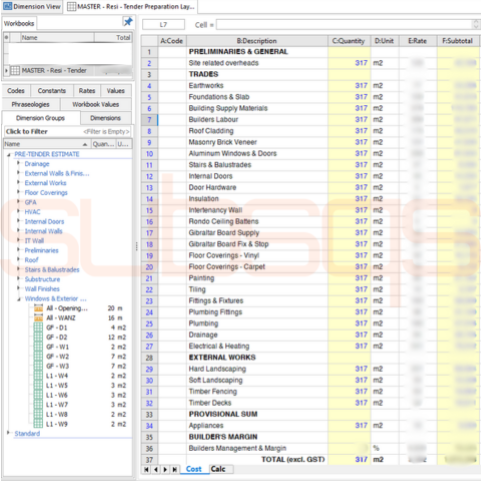Open the Dimension View tab

click(x=32, y=6)
